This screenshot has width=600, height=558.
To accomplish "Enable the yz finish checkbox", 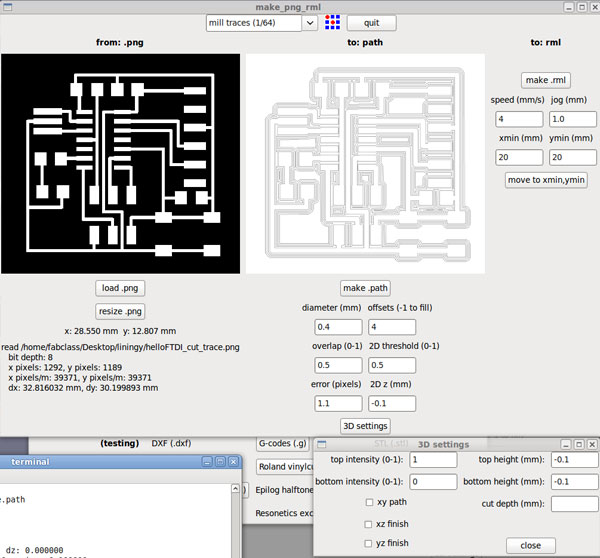I will [368, 543].
